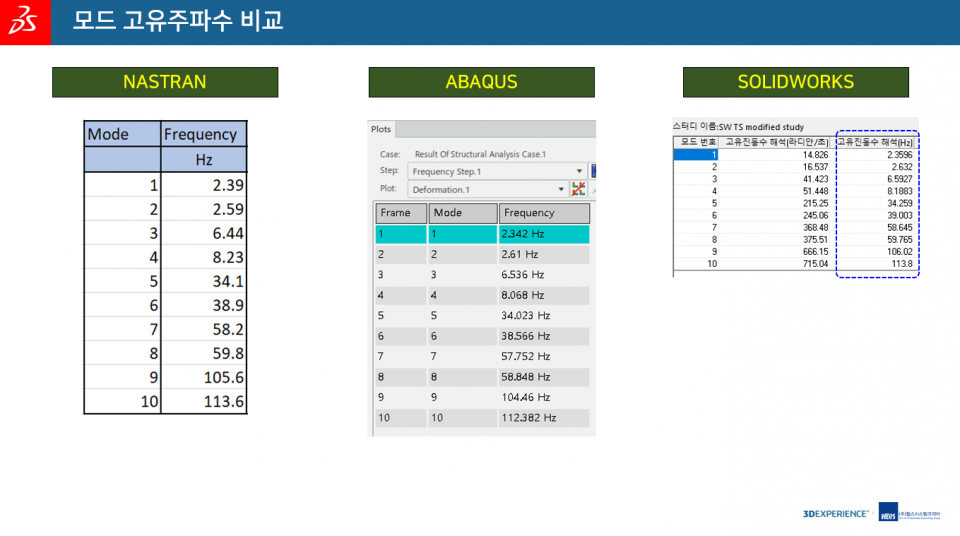Click 'SW TS modified study' study name text
This screenshot has height=536, width=960.
[x=761, y=127]
